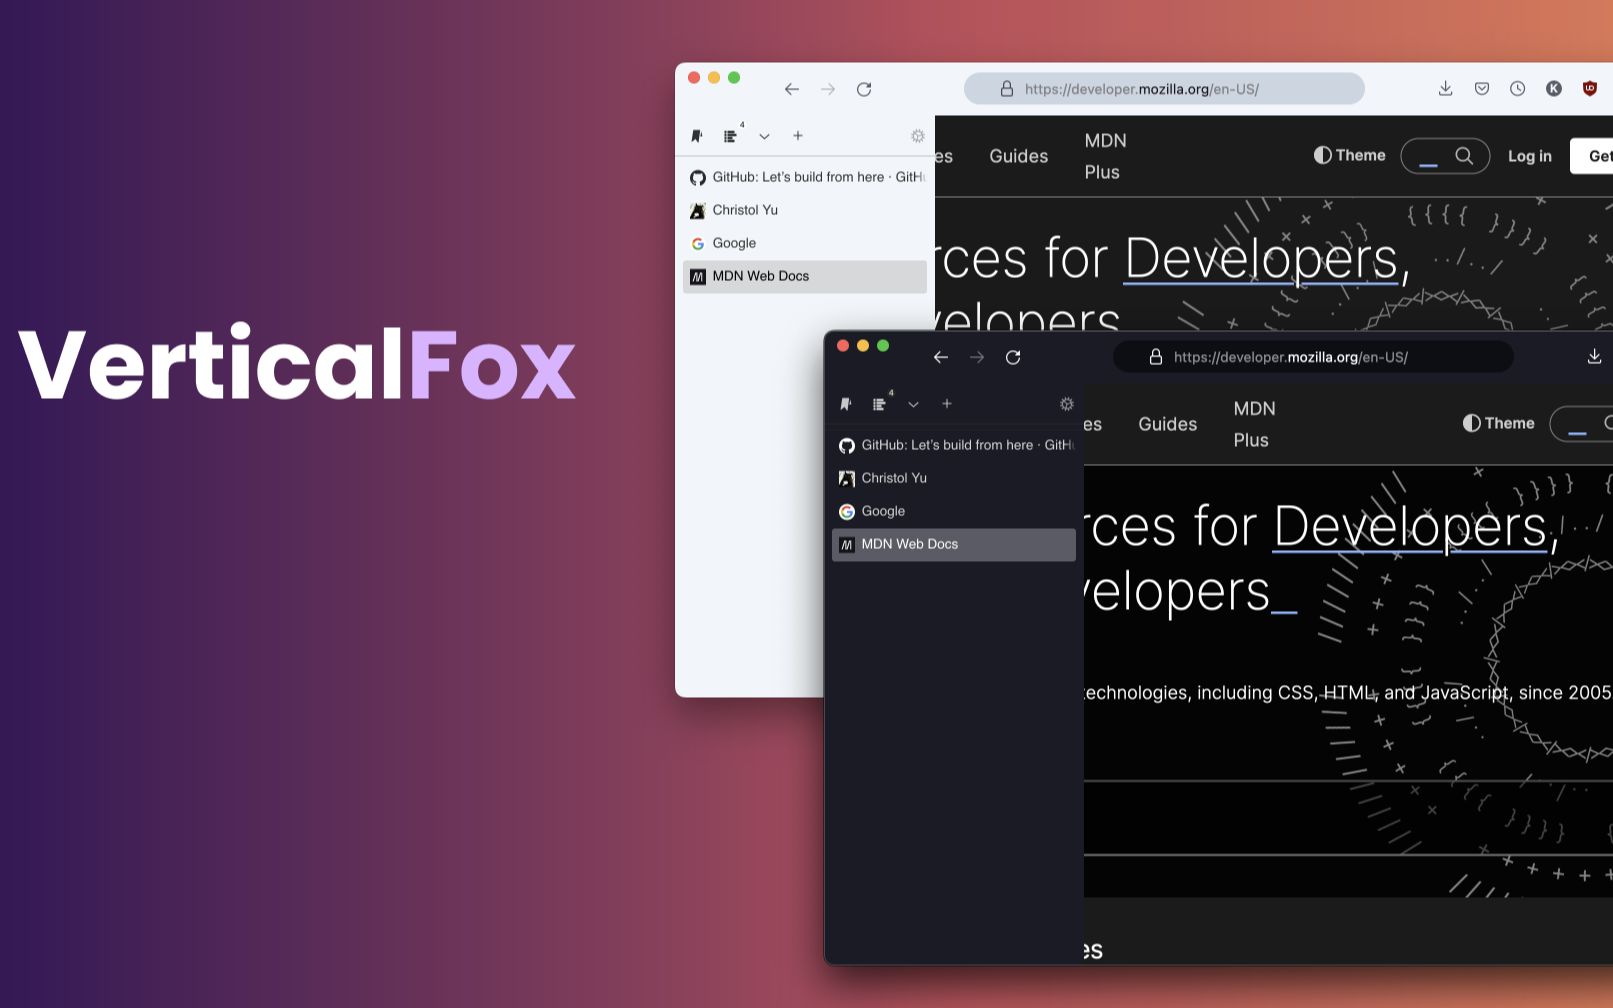Image resolution: width=1613 pixels, height=1008 pixels.
Task: Add new tab with plus in the dark sidebar
Action: point(946,403)
